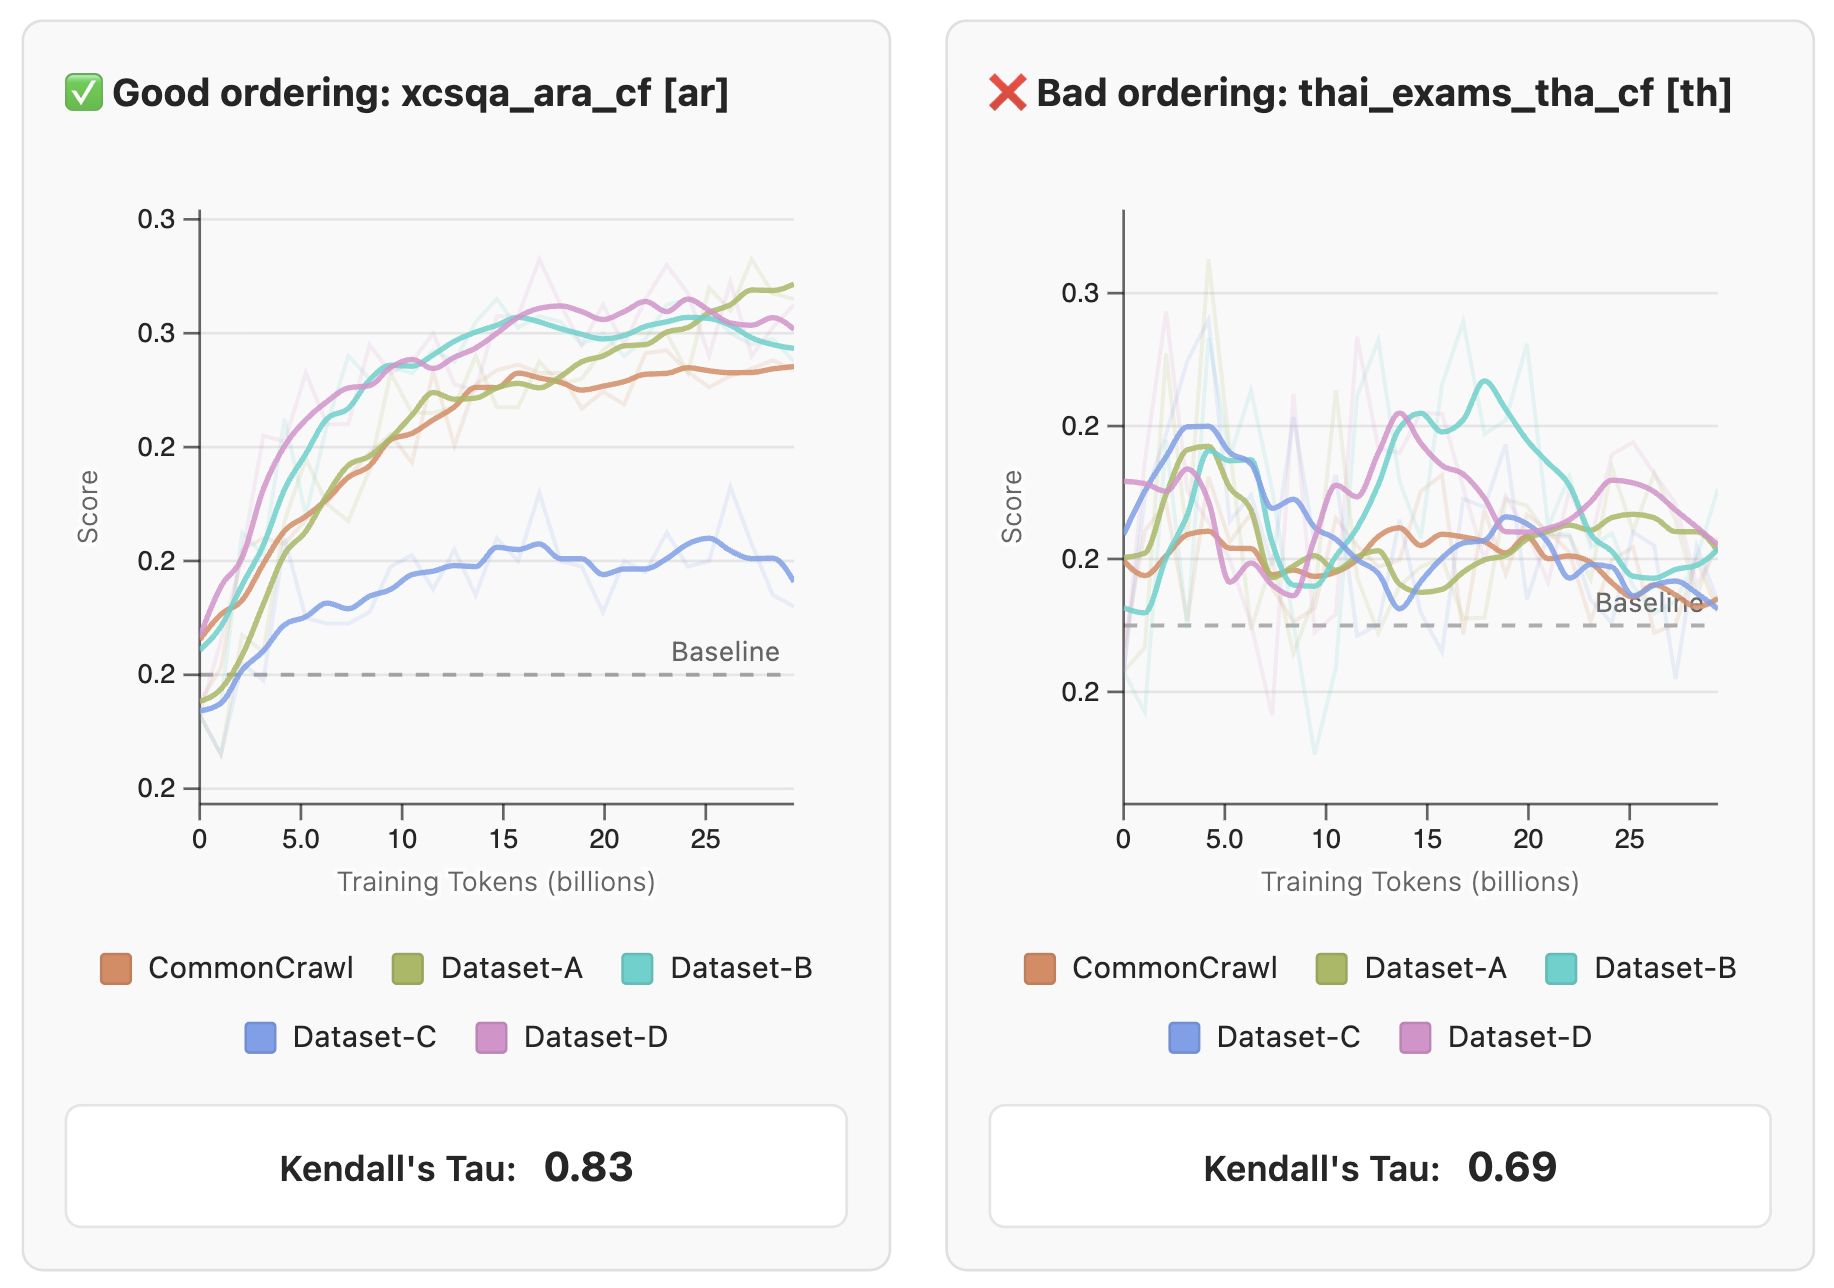Click the green checkmark icon beside Good ordering

coord(83,93)
